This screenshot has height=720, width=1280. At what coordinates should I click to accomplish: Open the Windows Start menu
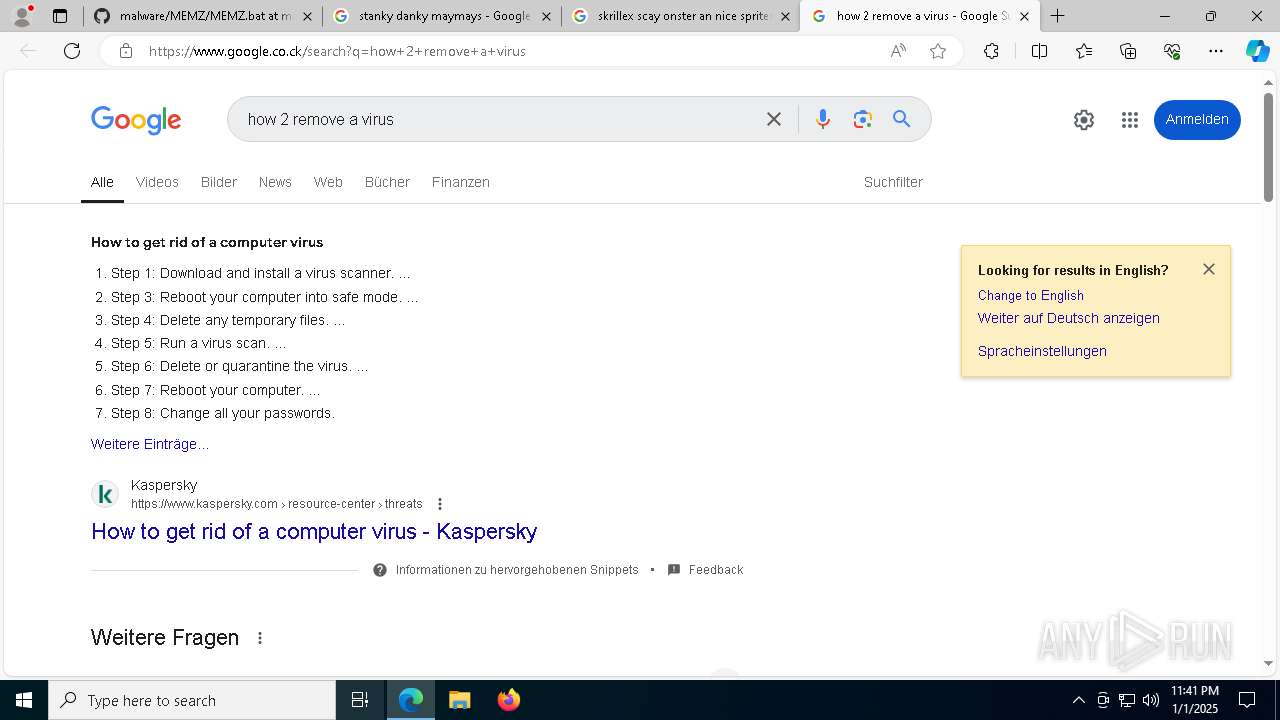(24, 700)
